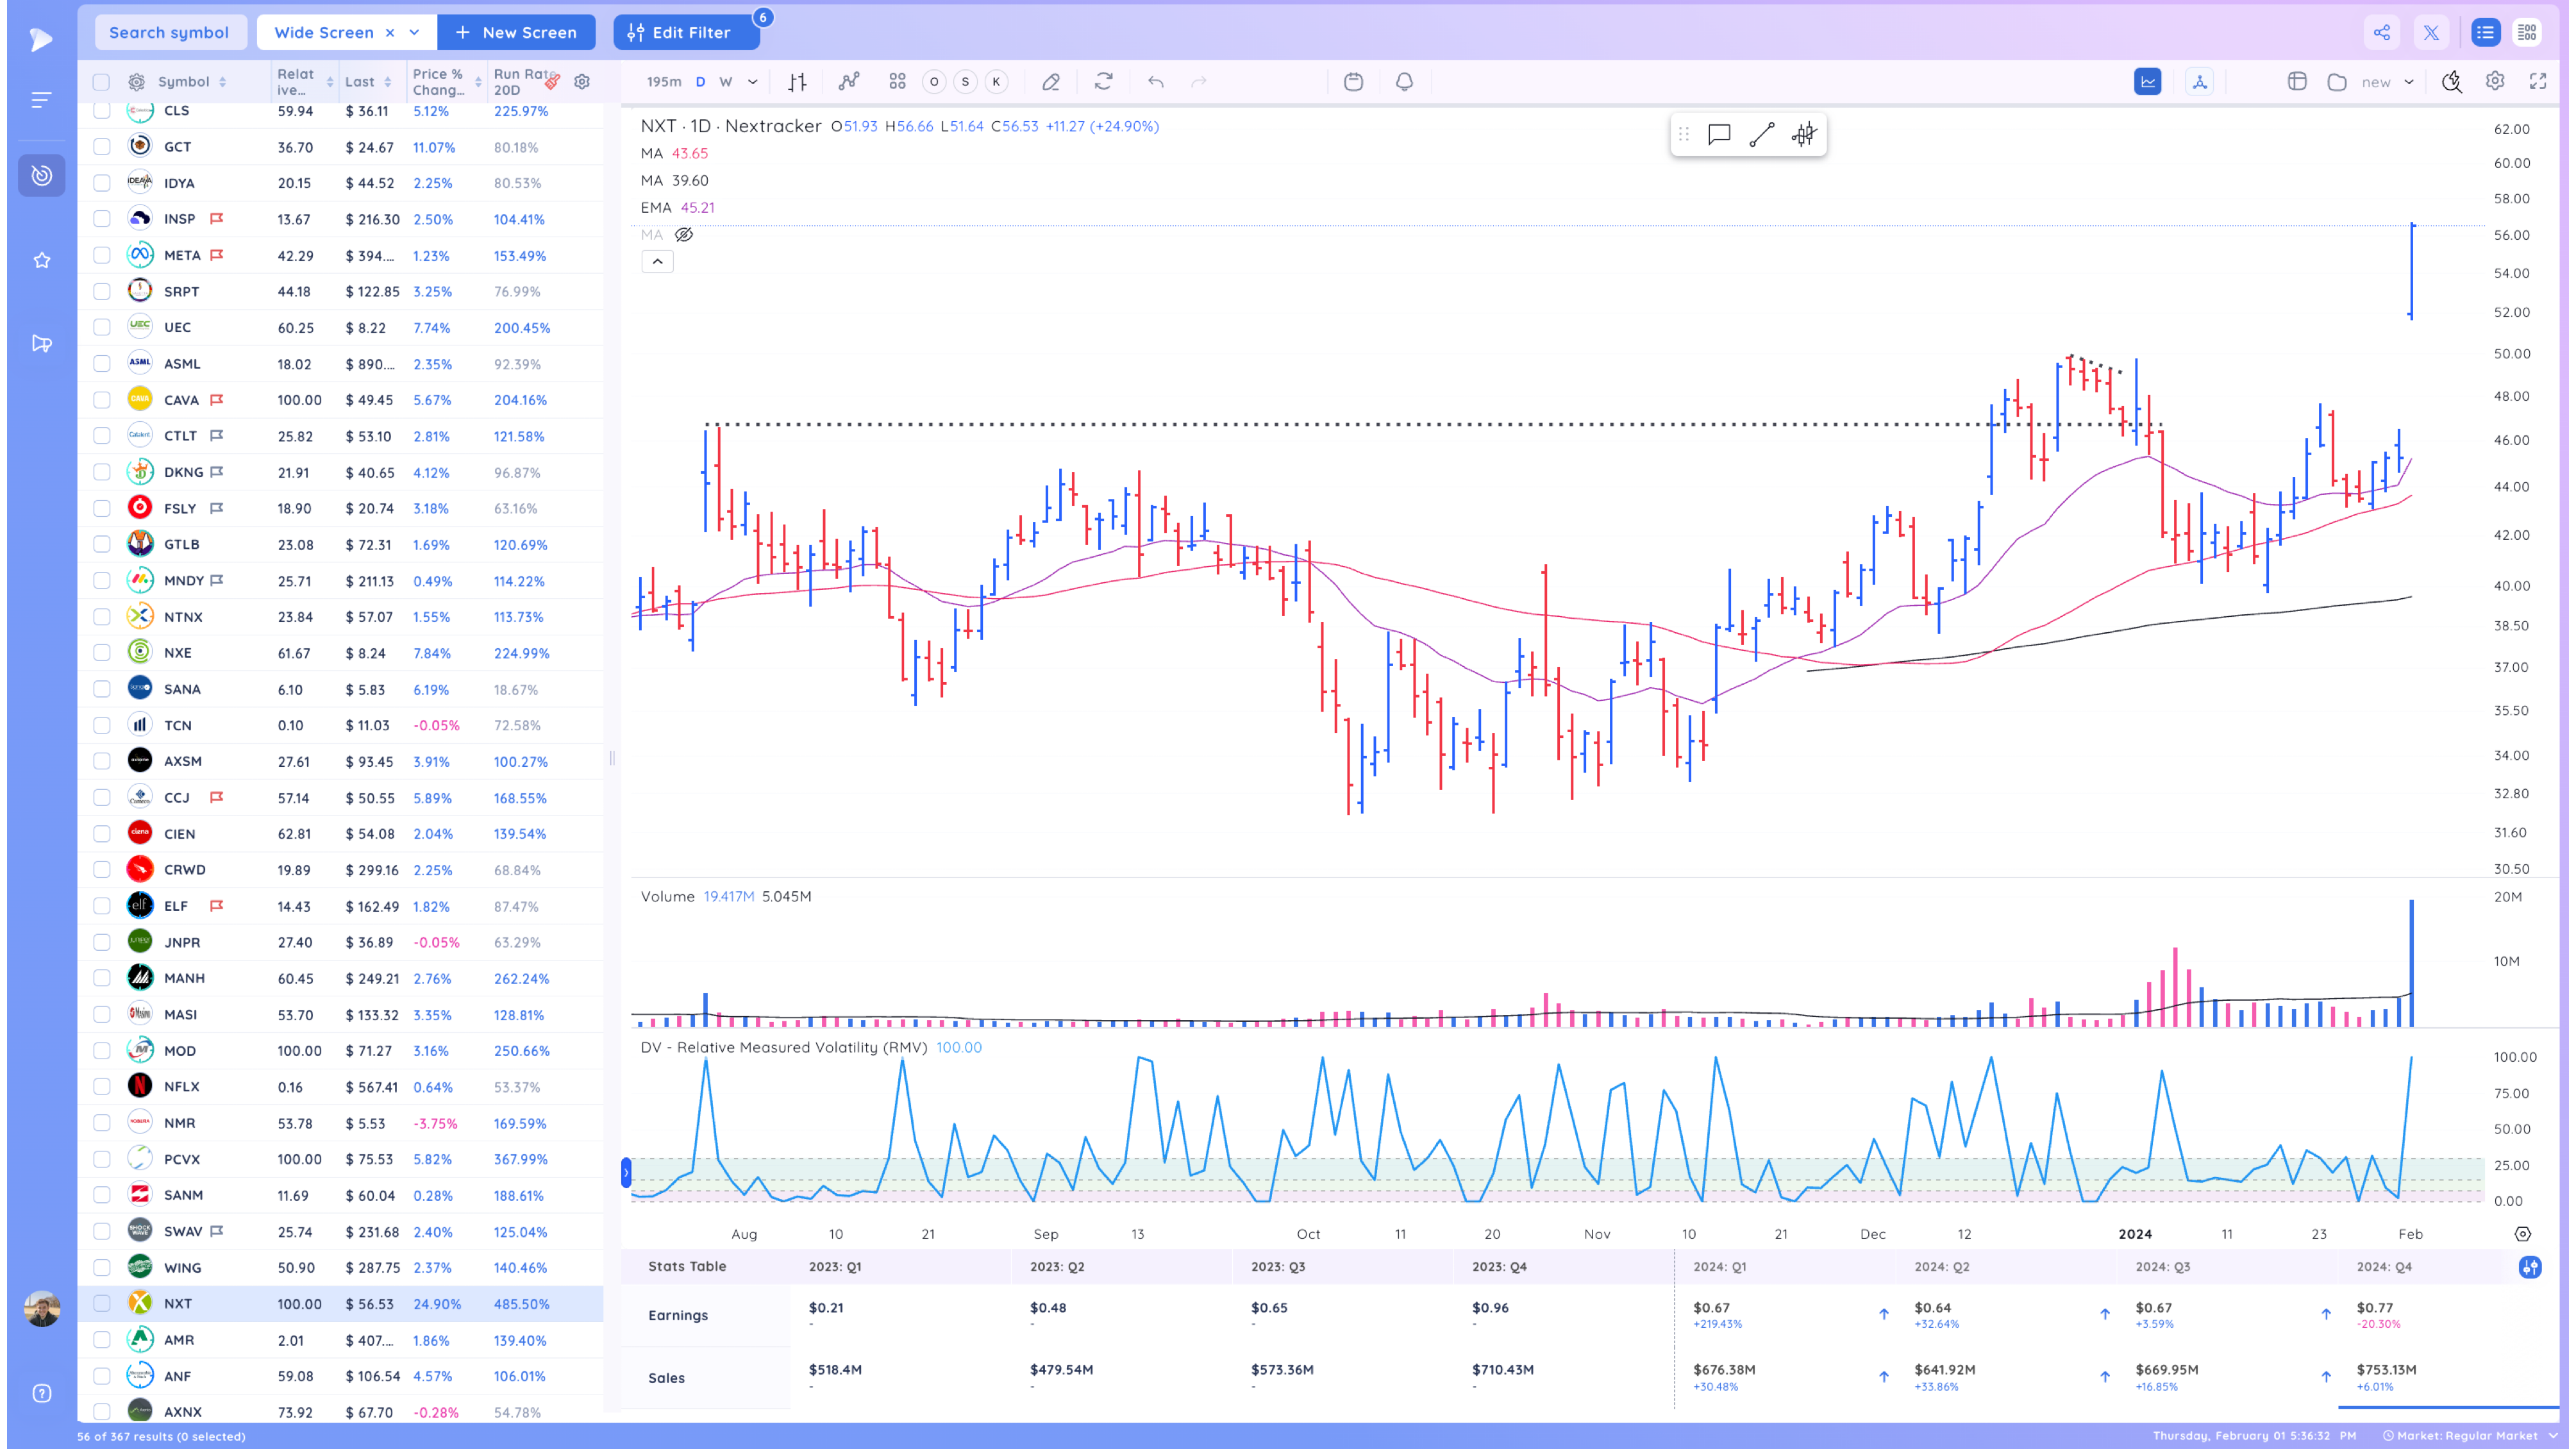Open the sidebar menu lines icon
The height and width of the screenshot is (1449, 2576).
click(x=42, y=100)
